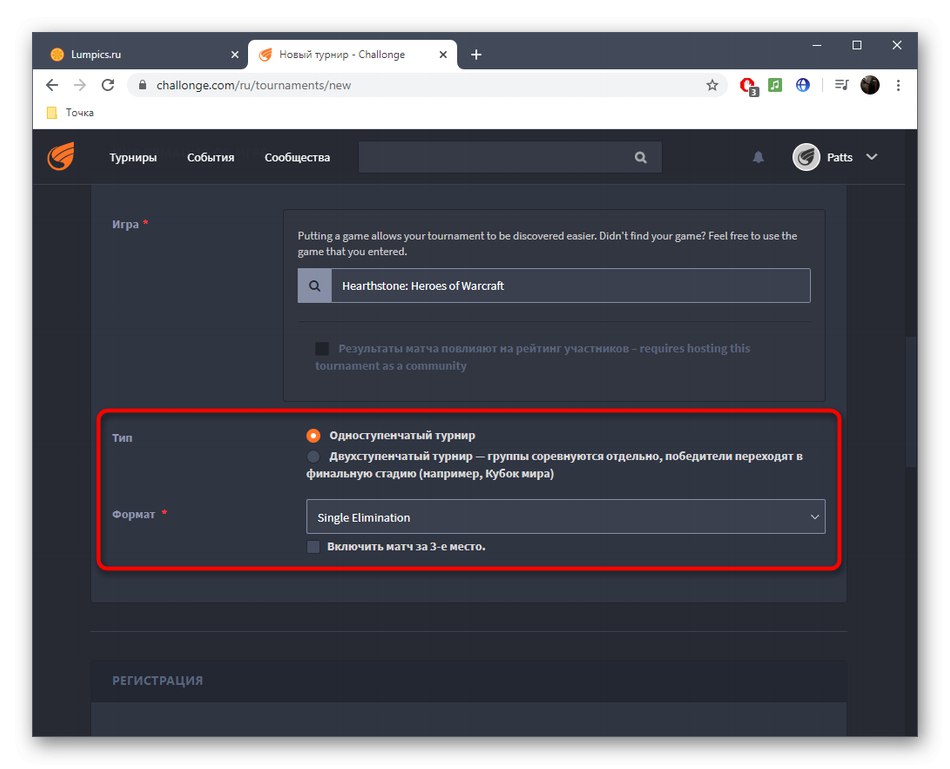
Task: Open Chrome's media playlist control icon
Action: (x=840, y=85)
